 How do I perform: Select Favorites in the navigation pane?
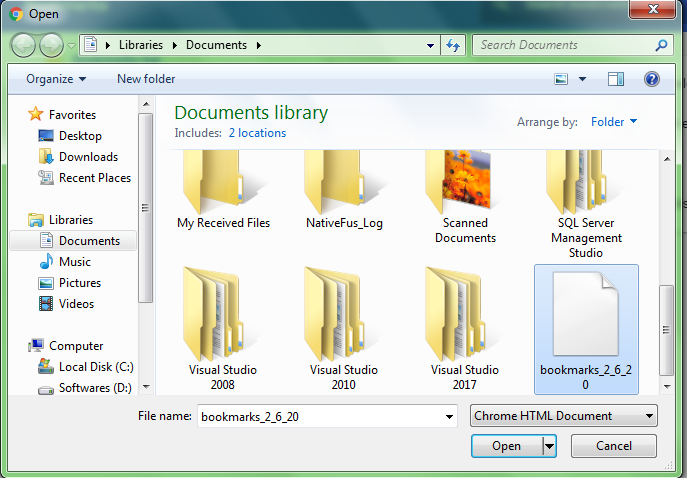pyautogui.click(x=62, y=114)
